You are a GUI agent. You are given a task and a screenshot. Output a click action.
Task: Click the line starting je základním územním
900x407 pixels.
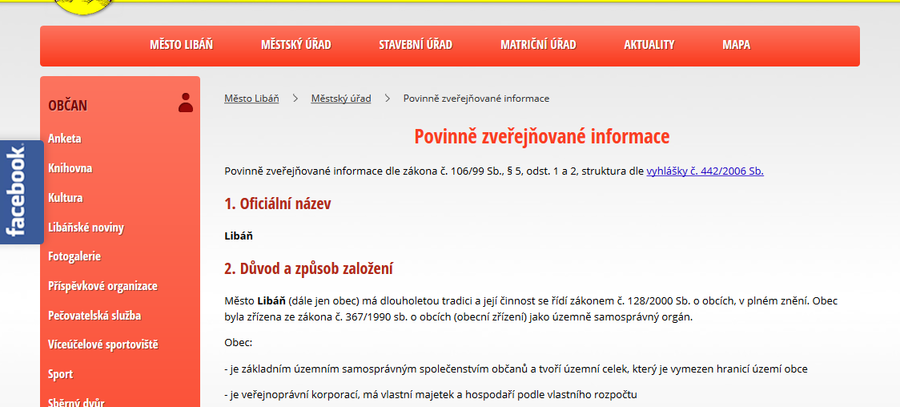point(516,369)
